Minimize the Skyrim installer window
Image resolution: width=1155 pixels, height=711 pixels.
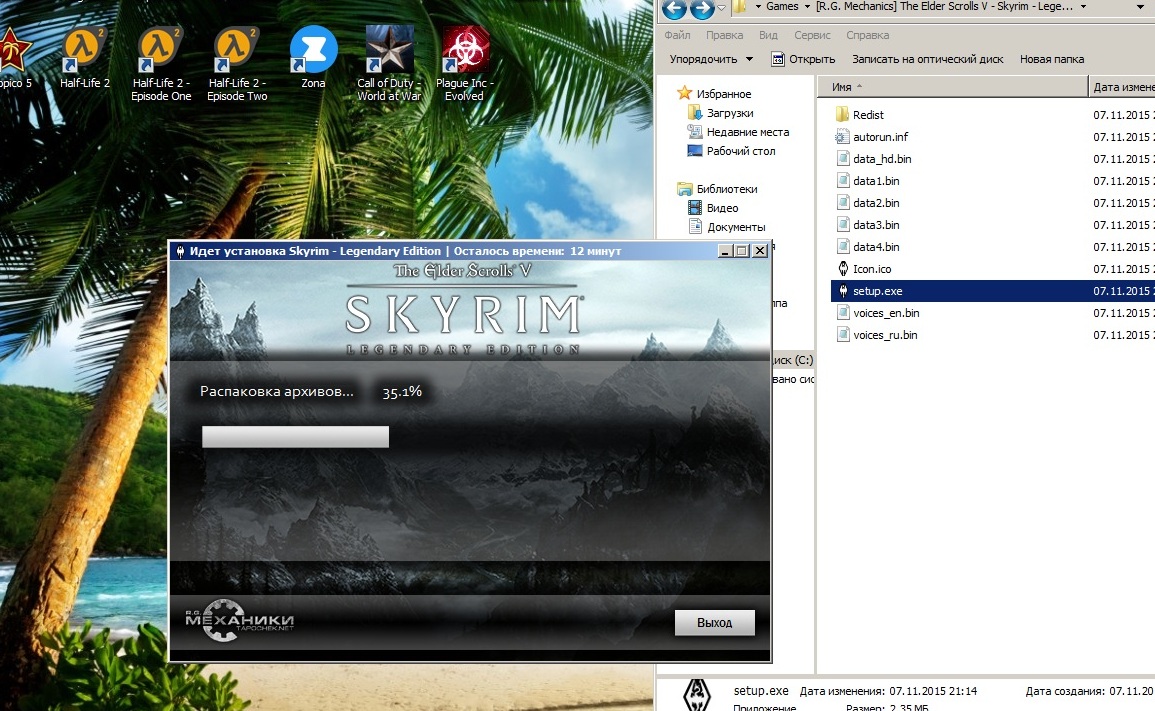pos(725,251)
